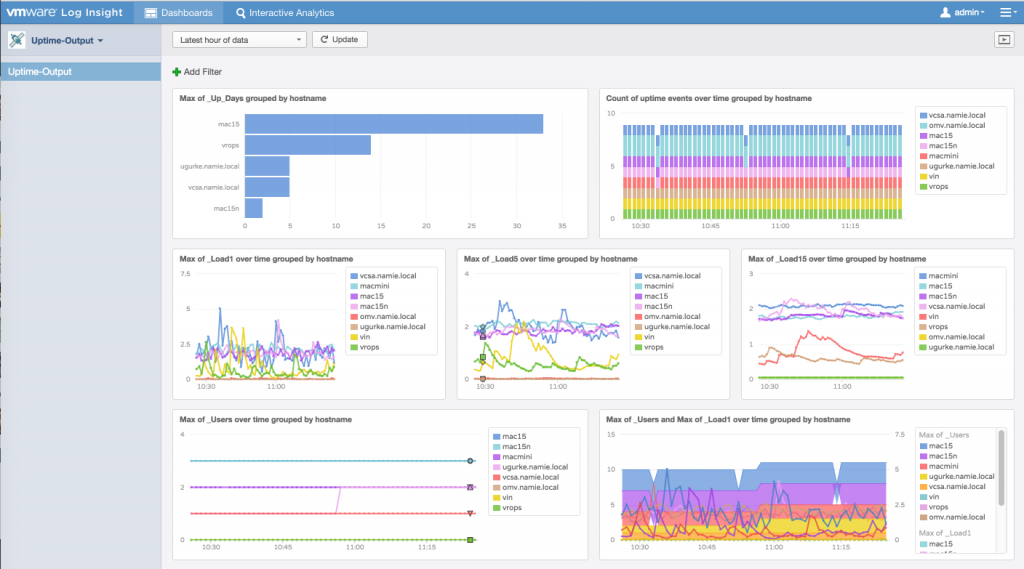Screen dimensions: 1024x569
Task: Open the hamburger menu icon
Action: click(x=1006, y=13)
